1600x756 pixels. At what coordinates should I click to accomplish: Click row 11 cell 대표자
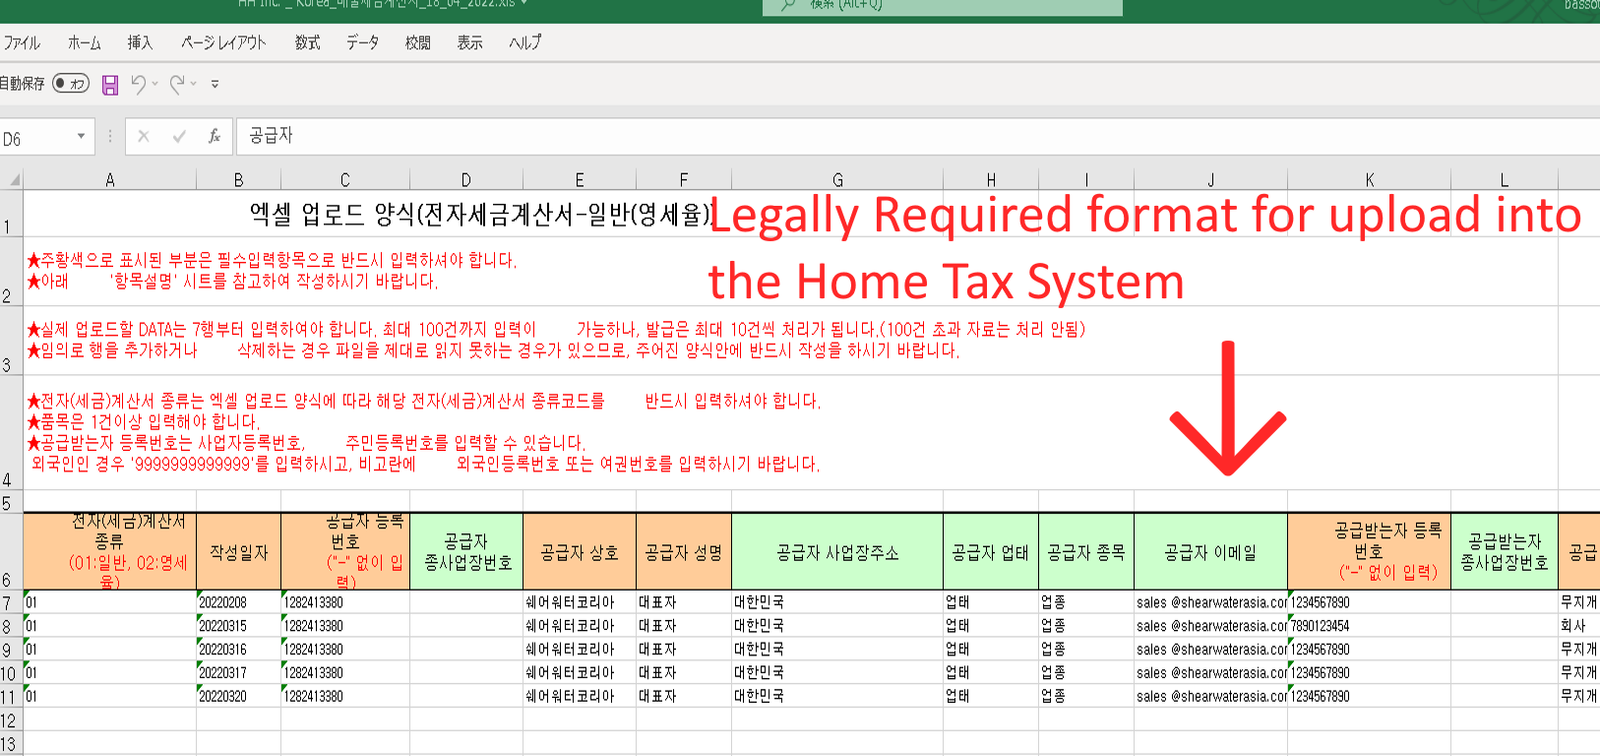tap(684, 696)
